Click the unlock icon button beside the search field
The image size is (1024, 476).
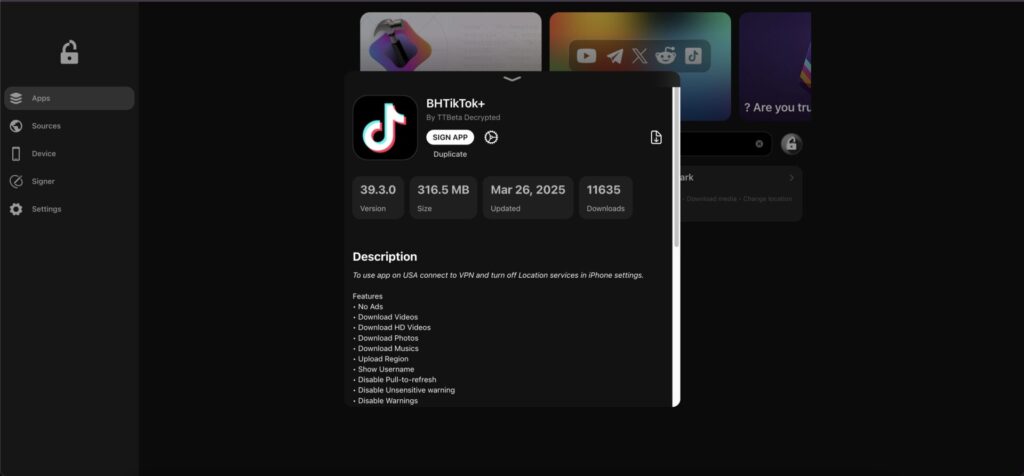792,144
